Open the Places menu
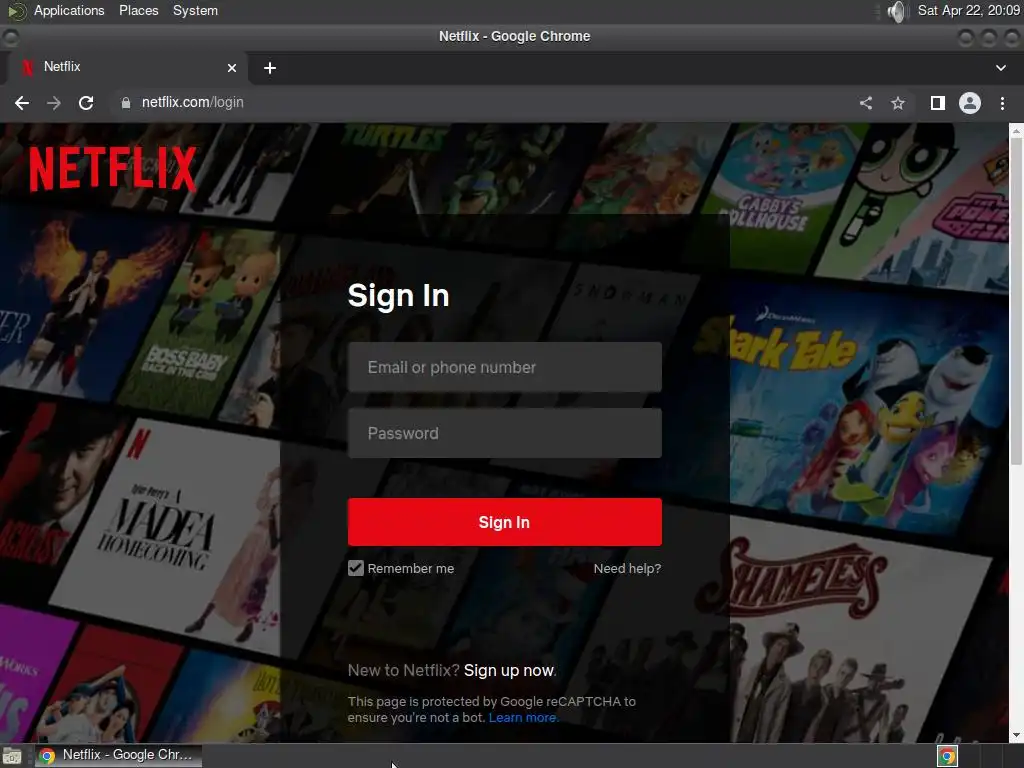Viewport: 1024px width, 768px height. [138, 10]
